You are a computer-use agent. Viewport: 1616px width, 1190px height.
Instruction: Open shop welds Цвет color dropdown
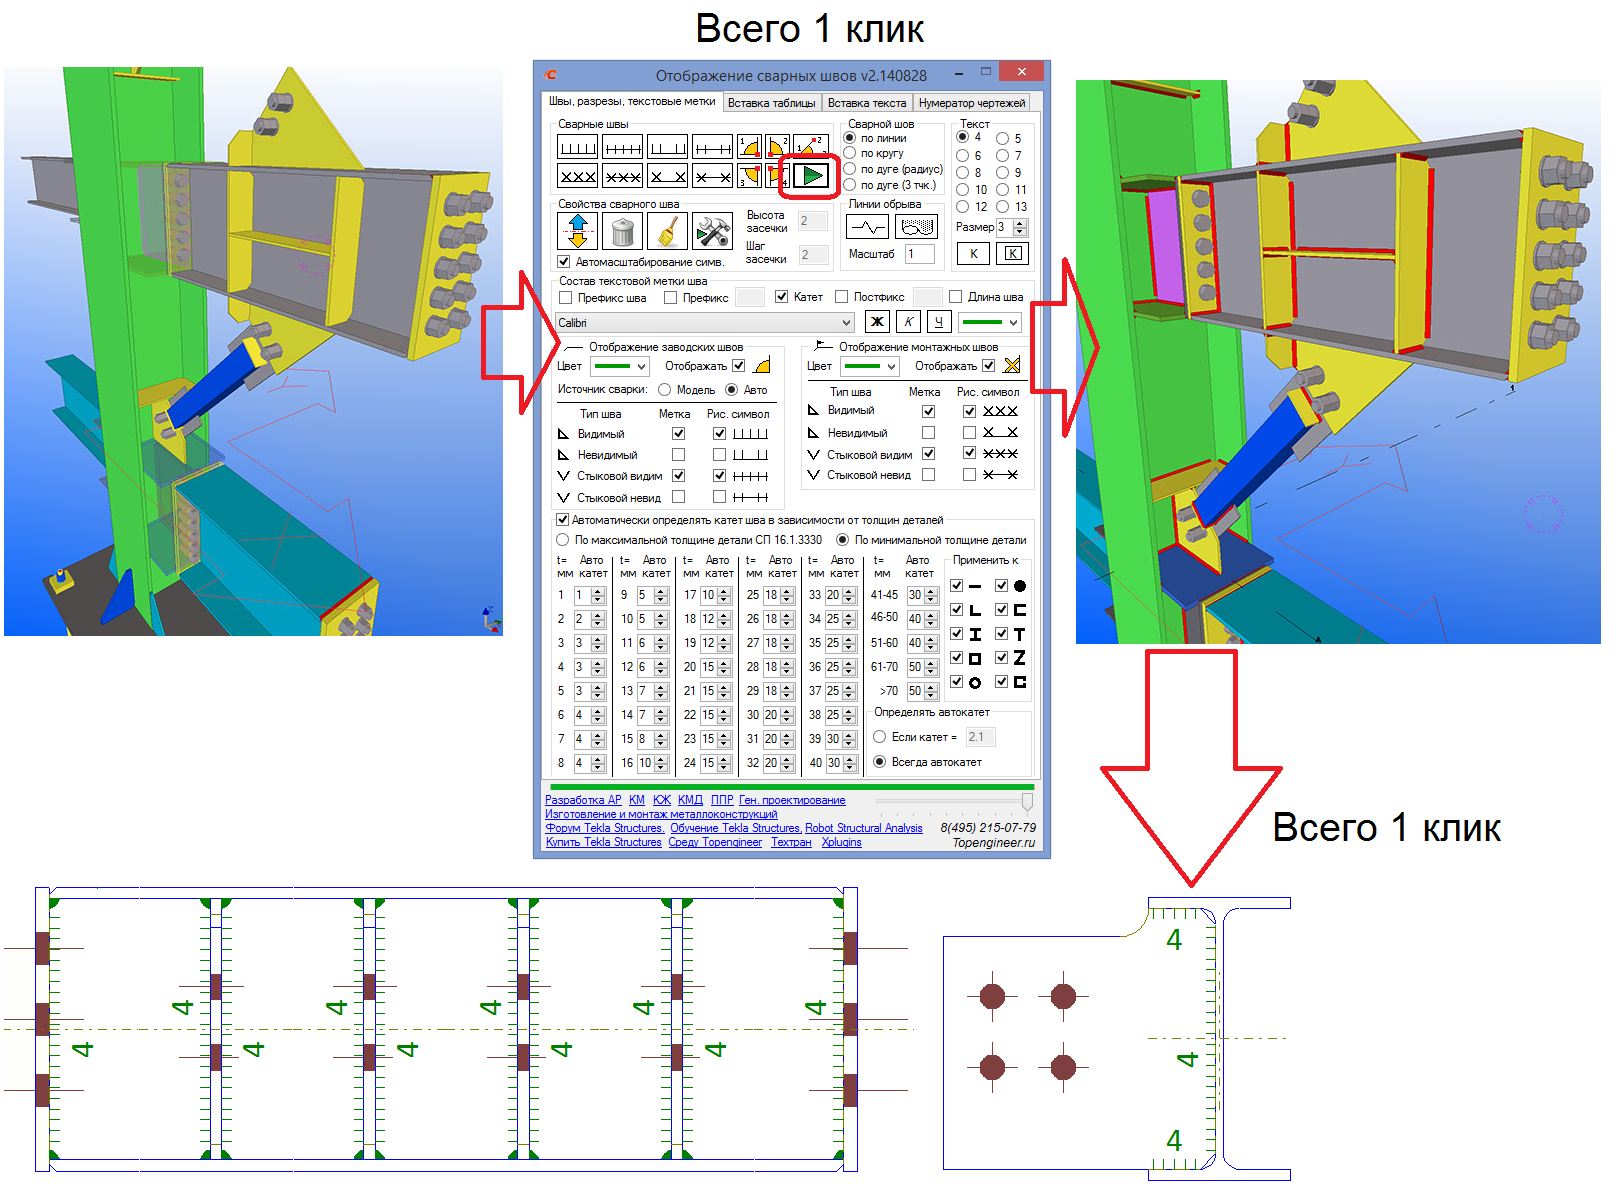(619, 366)
